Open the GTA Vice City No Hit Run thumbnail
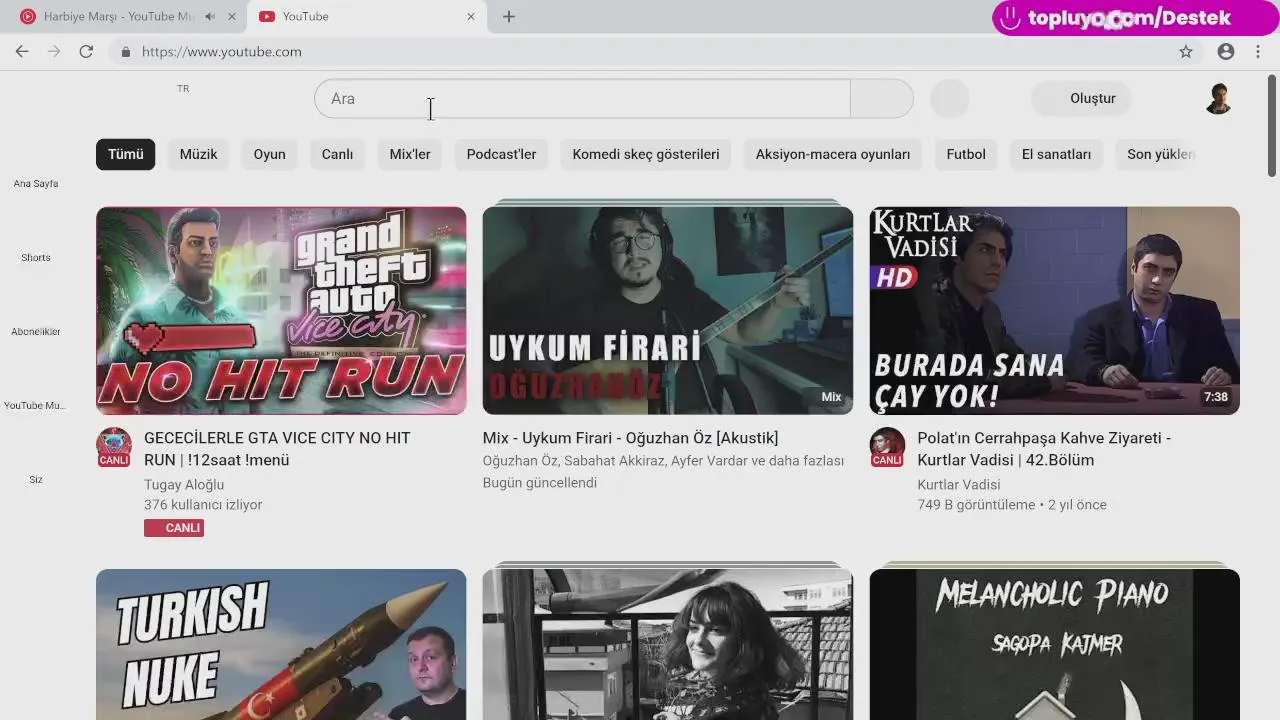This screenshot has height=720, width=1280. tap(281, 310)
